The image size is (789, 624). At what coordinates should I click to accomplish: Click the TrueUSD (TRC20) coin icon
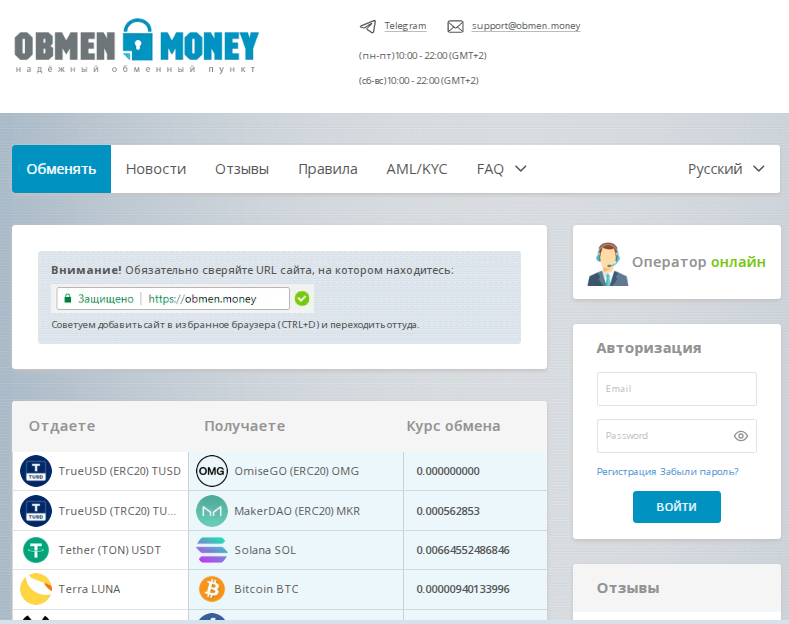point(36,511)
